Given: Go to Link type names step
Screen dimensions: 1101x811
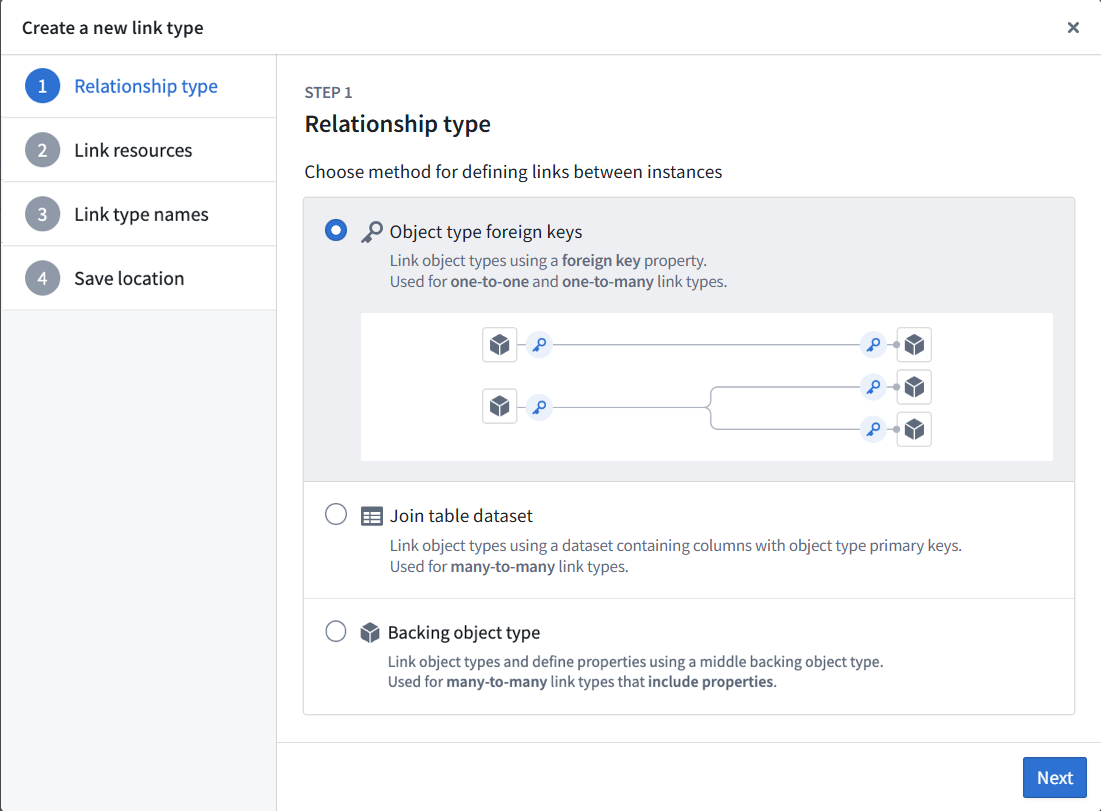Looking at the screenshot, I should coord(139,214).
